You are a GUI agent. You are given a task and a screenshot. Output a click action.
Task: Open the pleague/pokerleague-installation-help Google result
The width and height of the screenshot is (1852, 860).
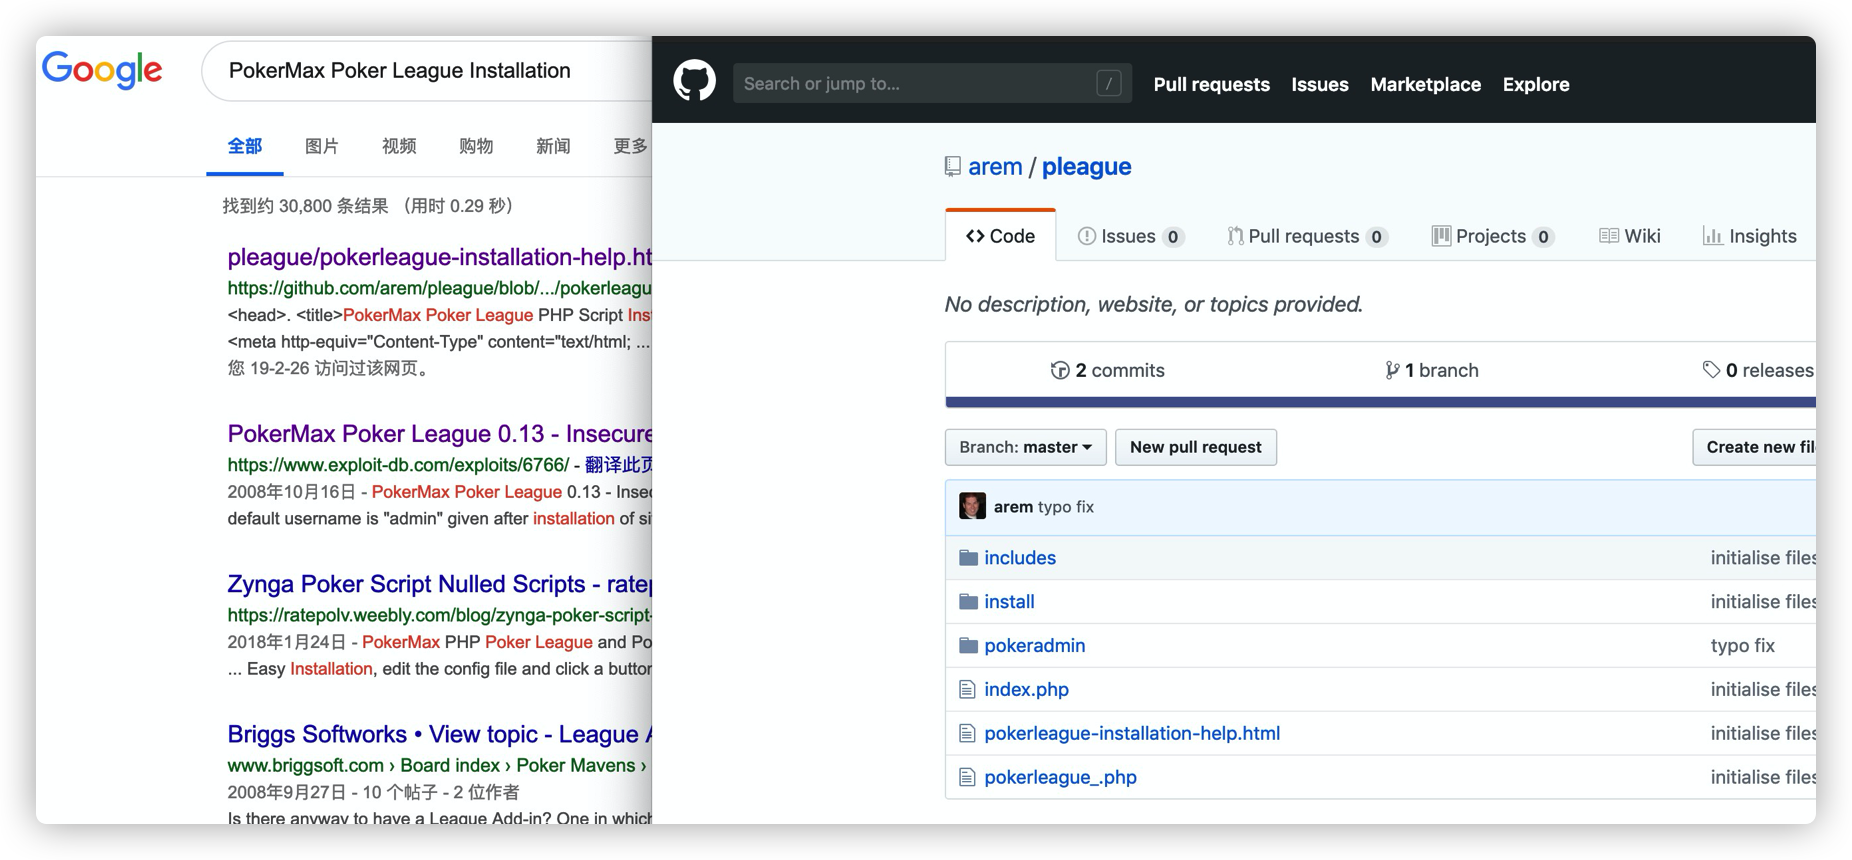[x=439, y=257]
